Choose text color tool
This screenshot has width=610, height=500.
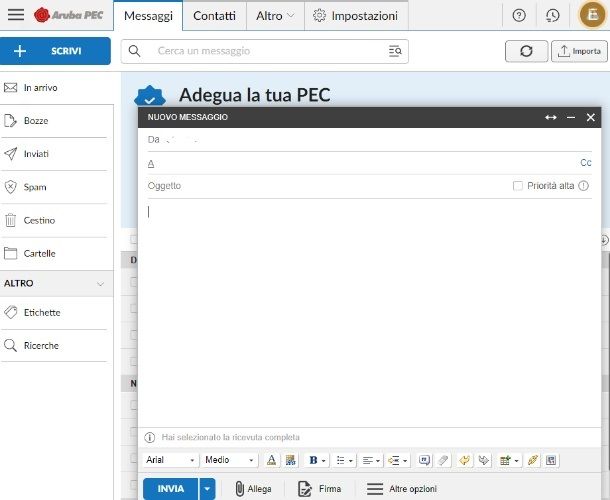point(272,460)
